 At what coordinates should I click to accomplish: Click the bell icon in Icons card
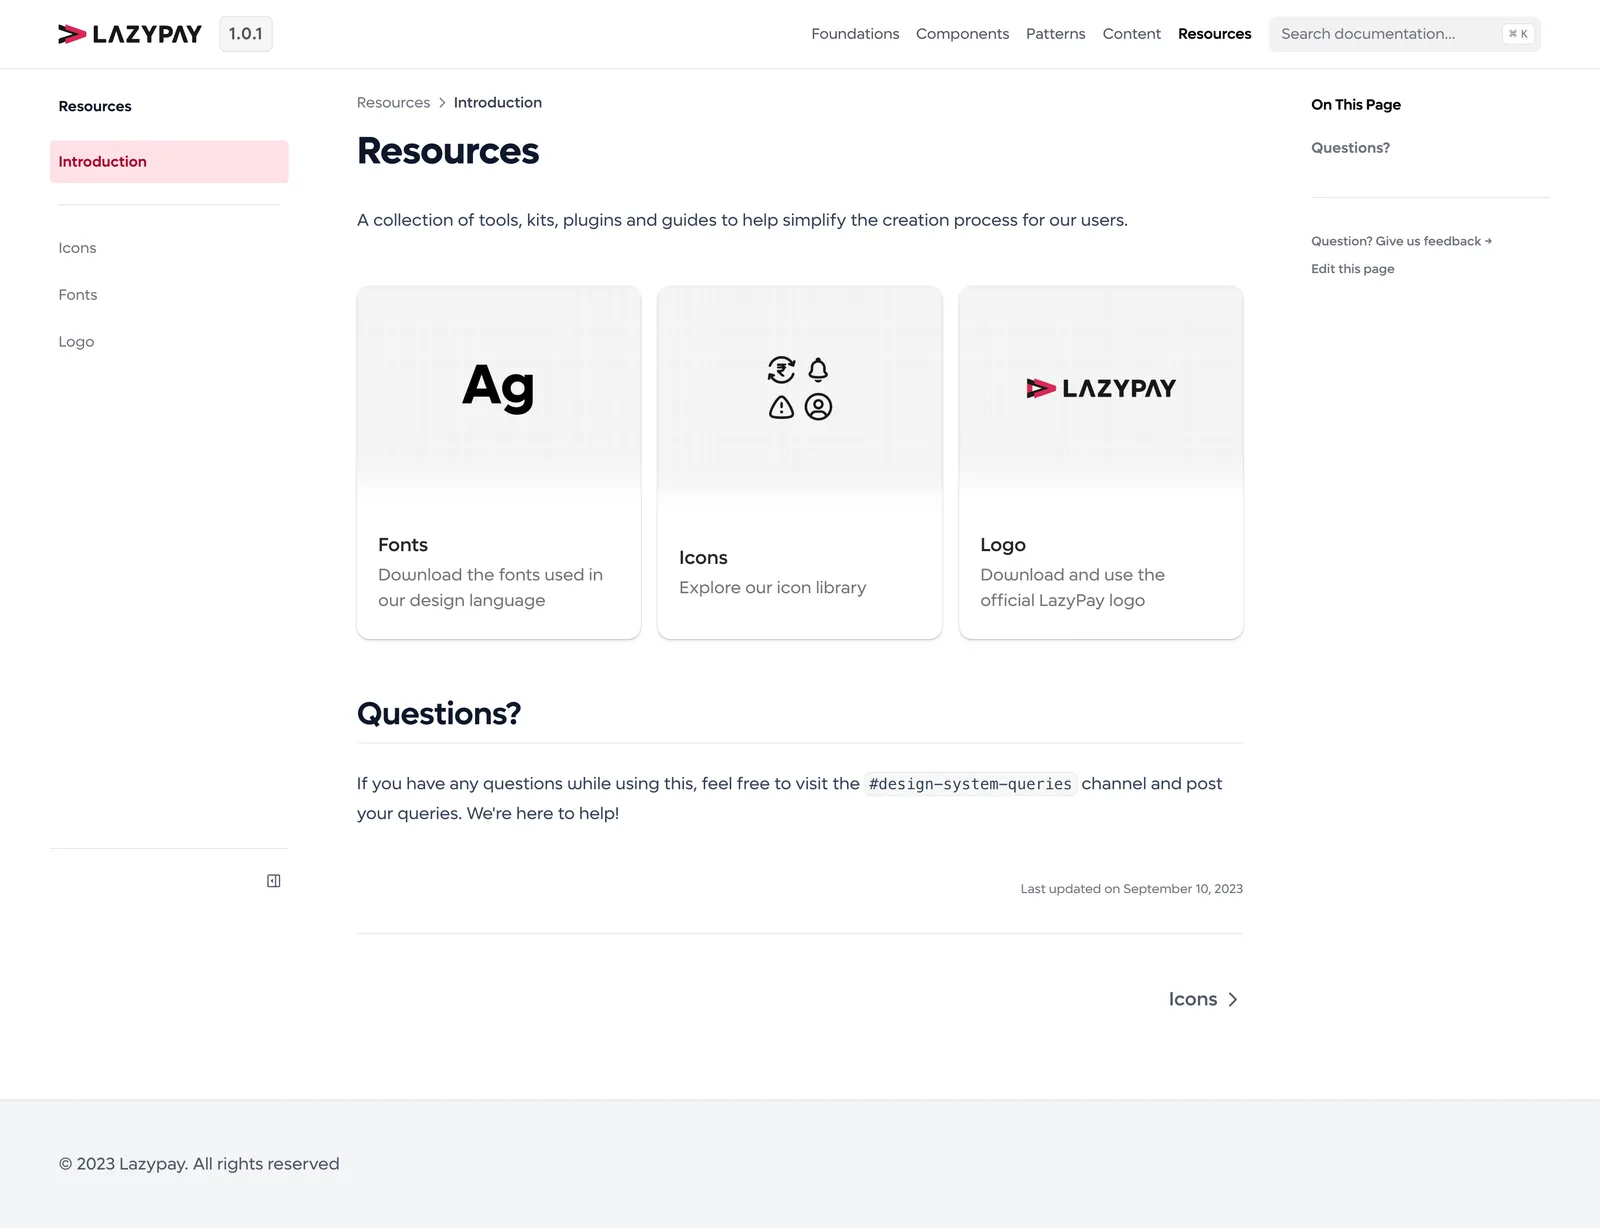click(818, 370)
